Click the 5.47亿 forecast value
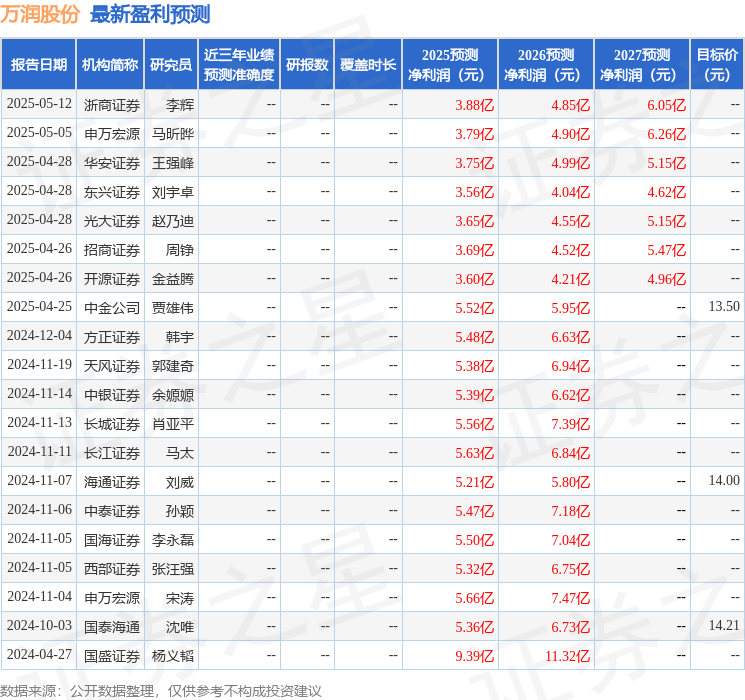Screen dimensions: 745x700 [x=666, y=249]
